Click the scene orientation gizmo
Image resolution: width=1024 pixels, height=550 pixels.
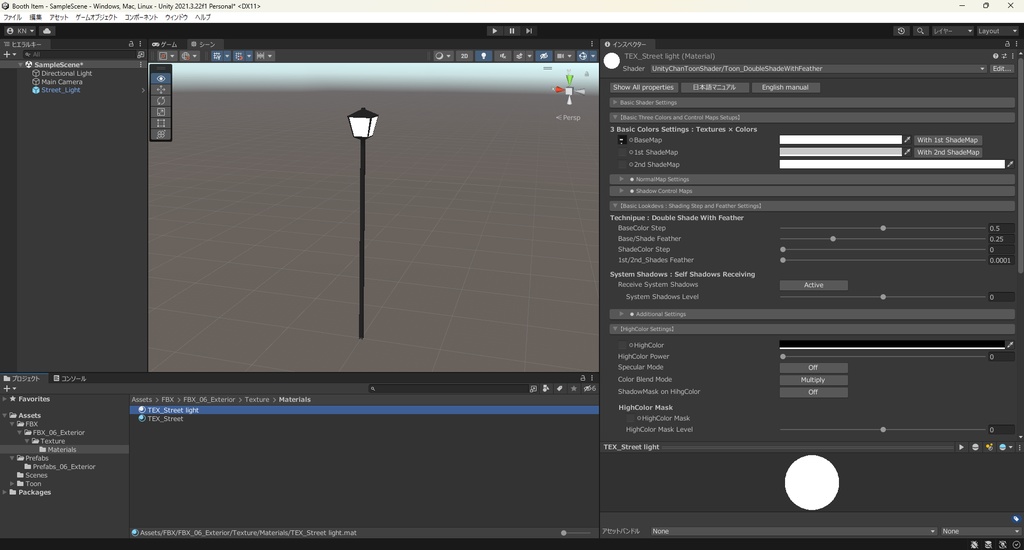569,91
